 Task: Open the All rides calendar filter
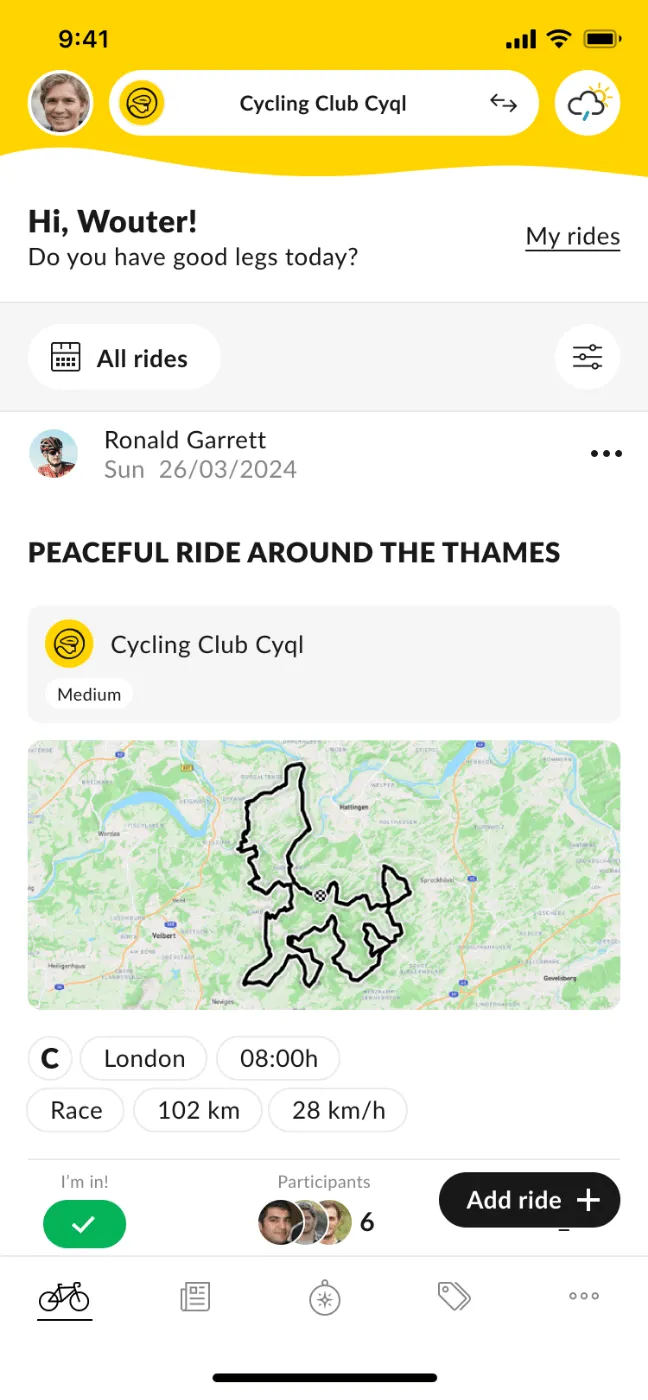pyautogui.click(x=124, y=357)
